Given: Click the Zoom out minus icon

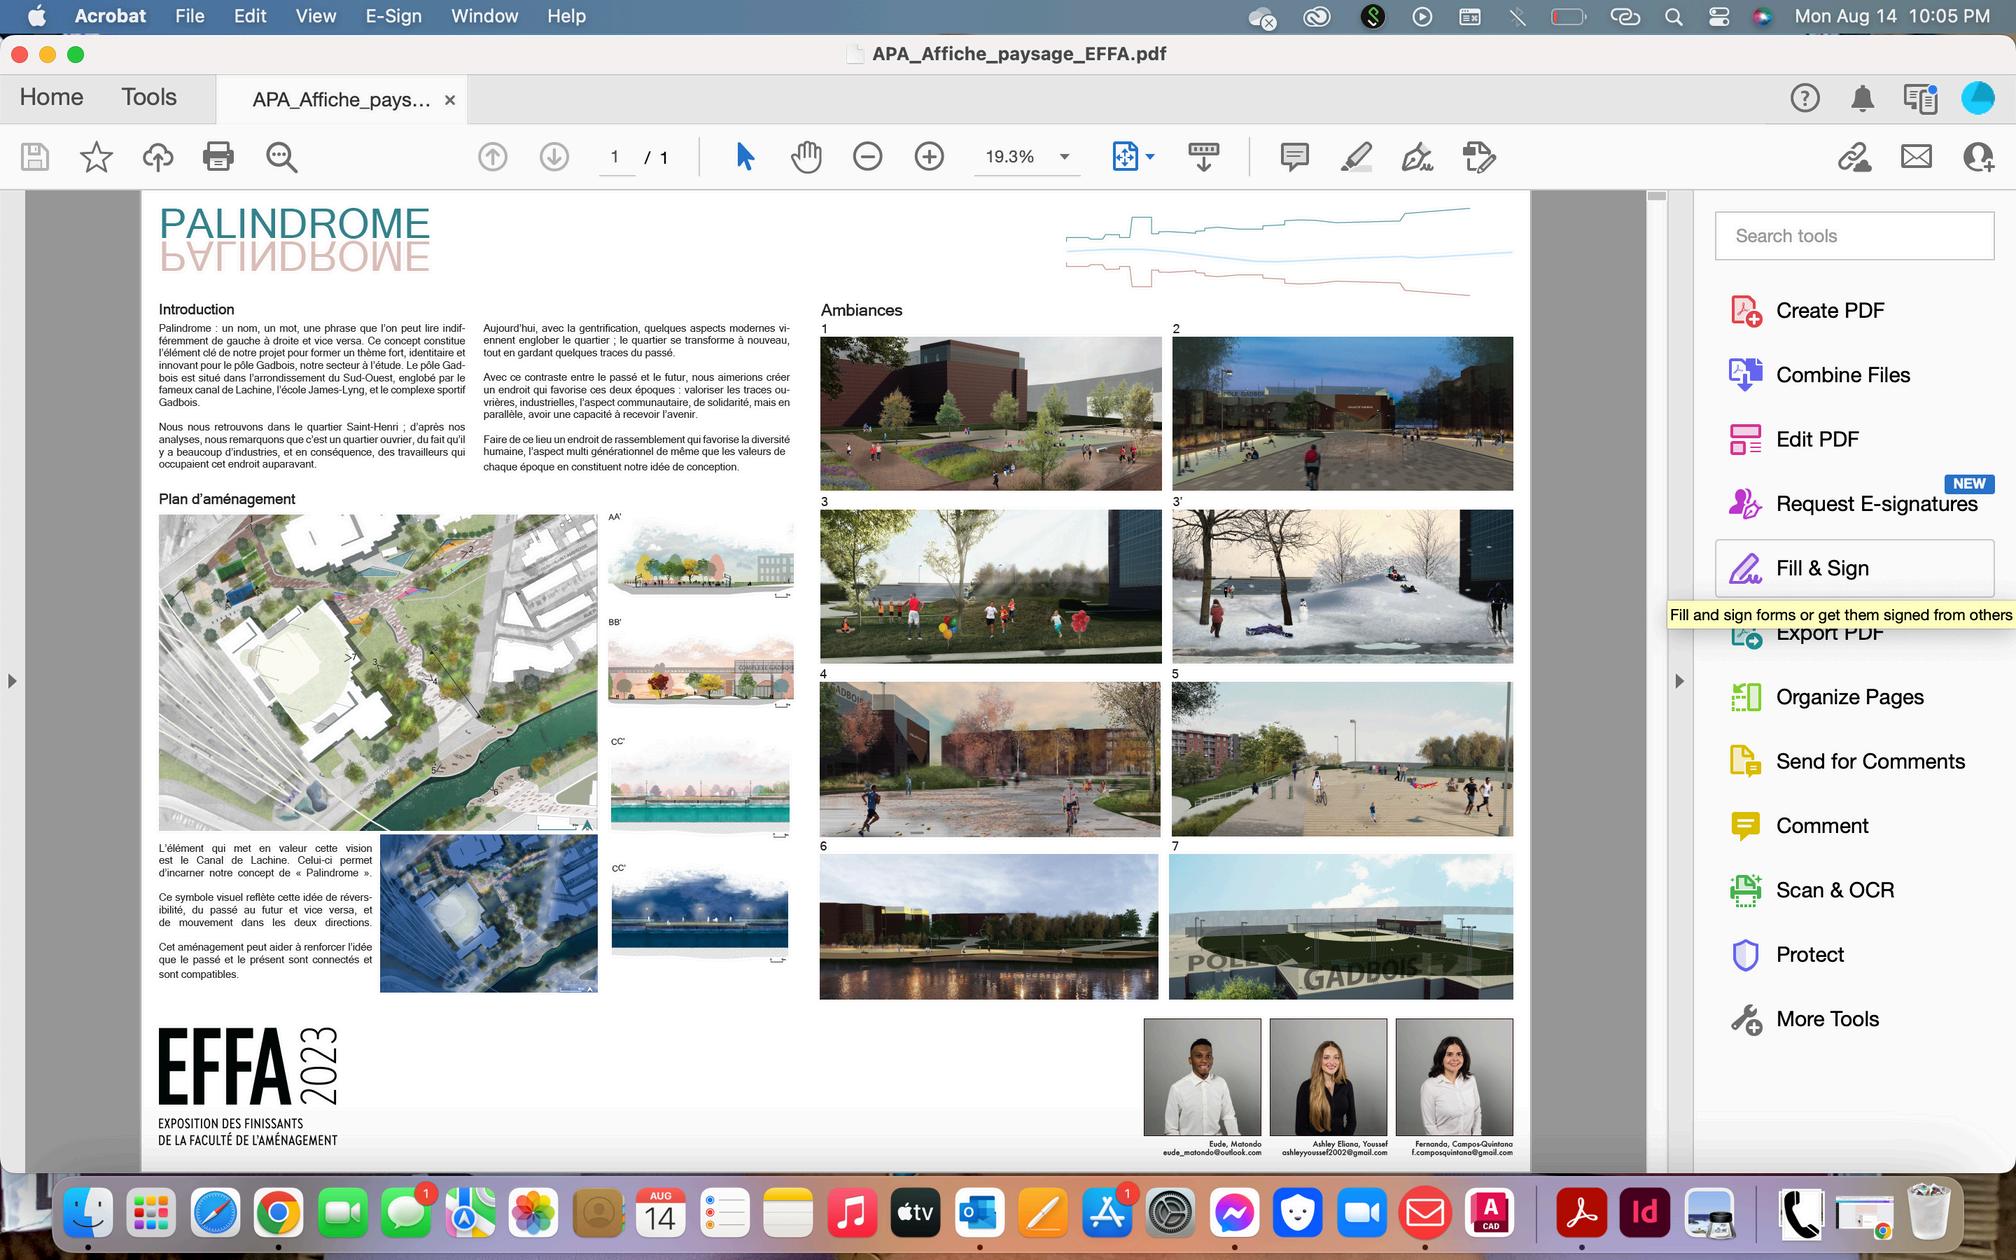Looking at the screenshot, I should 867,157.
